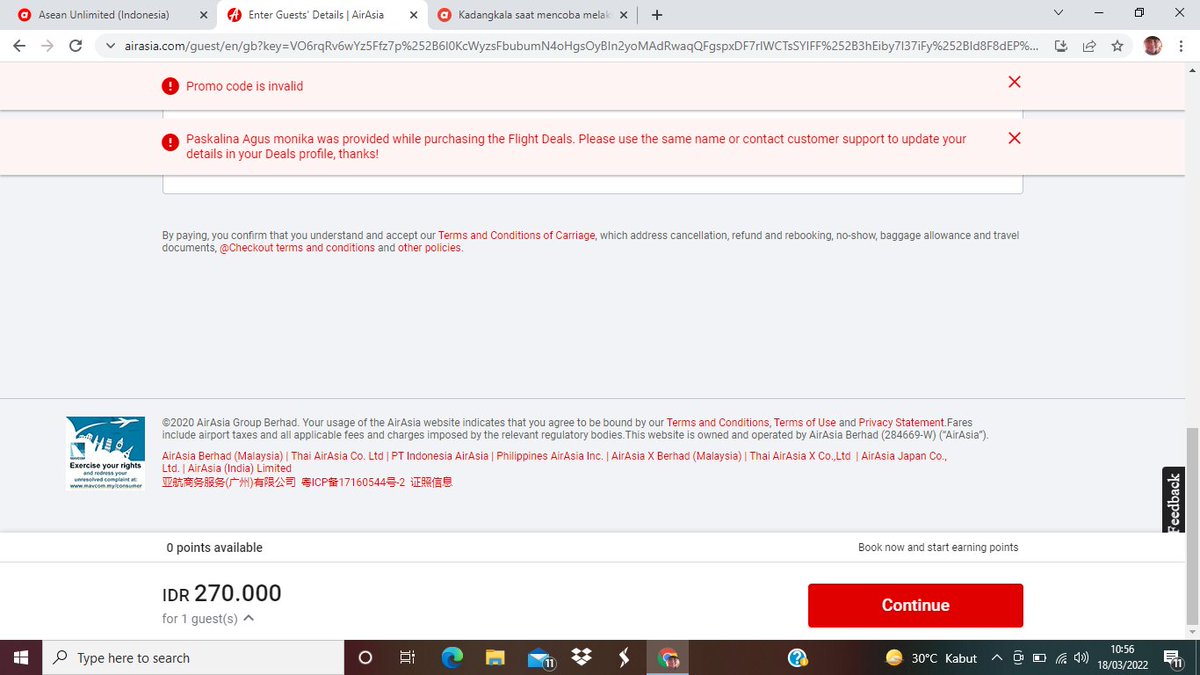Switch to Kadangkala saat mencoba tab
The image size is (1200, 675).
(x=532, y=15)
